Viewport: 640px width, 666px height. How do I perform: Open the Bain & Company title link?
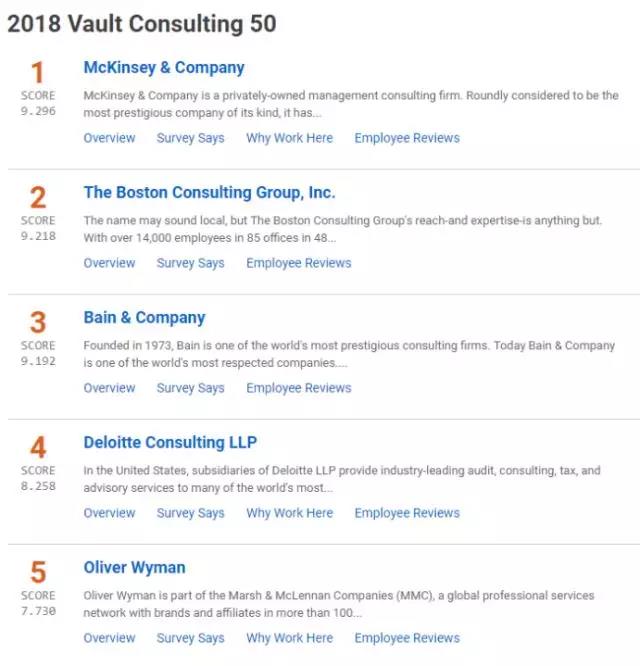point(144,318)
